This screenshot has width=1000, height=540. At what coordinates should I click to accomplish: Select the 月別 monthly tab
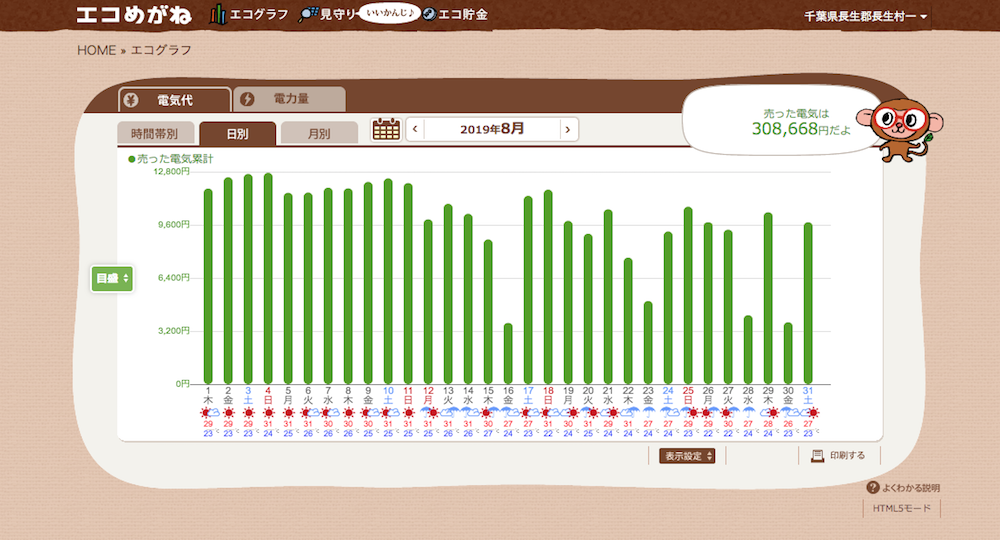coord(319,133)
